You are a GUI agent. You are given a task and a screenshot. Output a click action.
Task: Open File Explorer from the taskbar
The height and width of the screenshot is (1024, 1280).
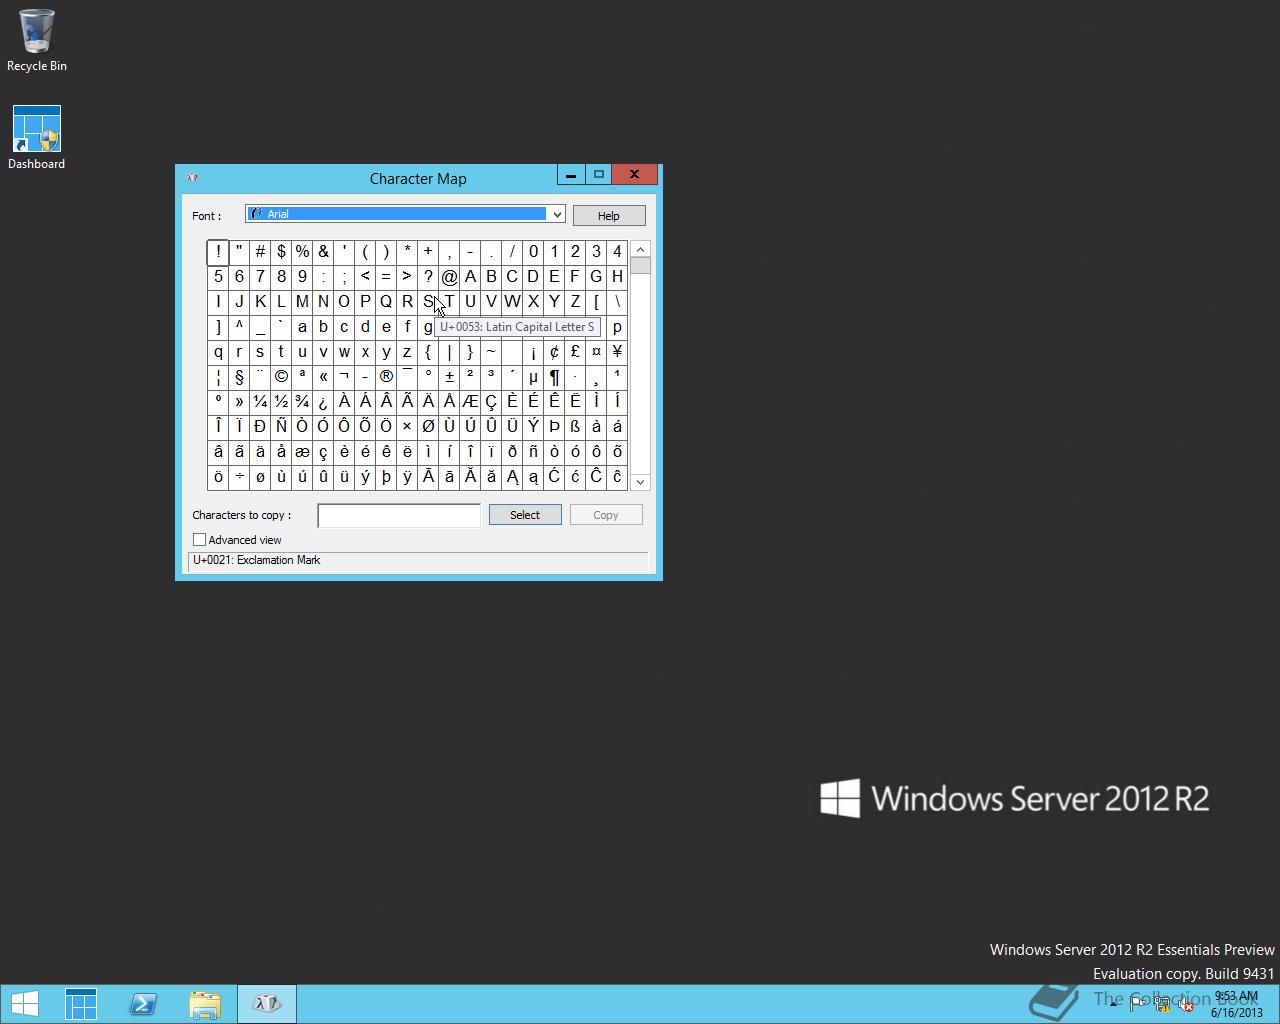click(x=205, y=1004)
